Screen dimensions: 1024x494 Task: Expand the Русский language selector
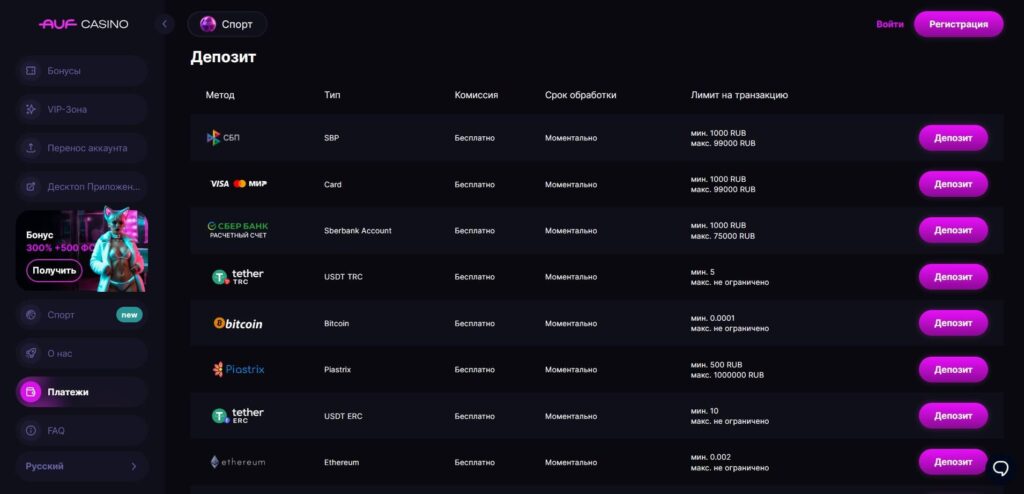[x=82, y=467]
